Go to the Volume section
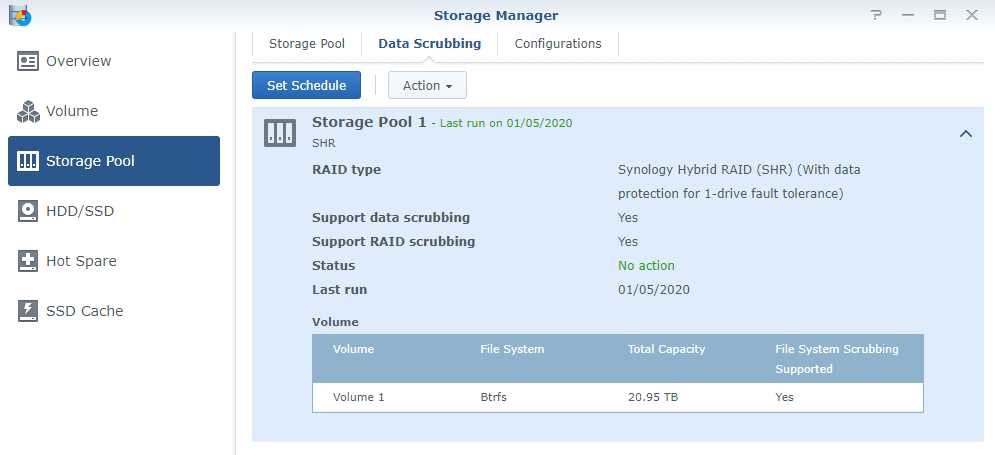Screen dimensions: 995x455 pos(114,111)
